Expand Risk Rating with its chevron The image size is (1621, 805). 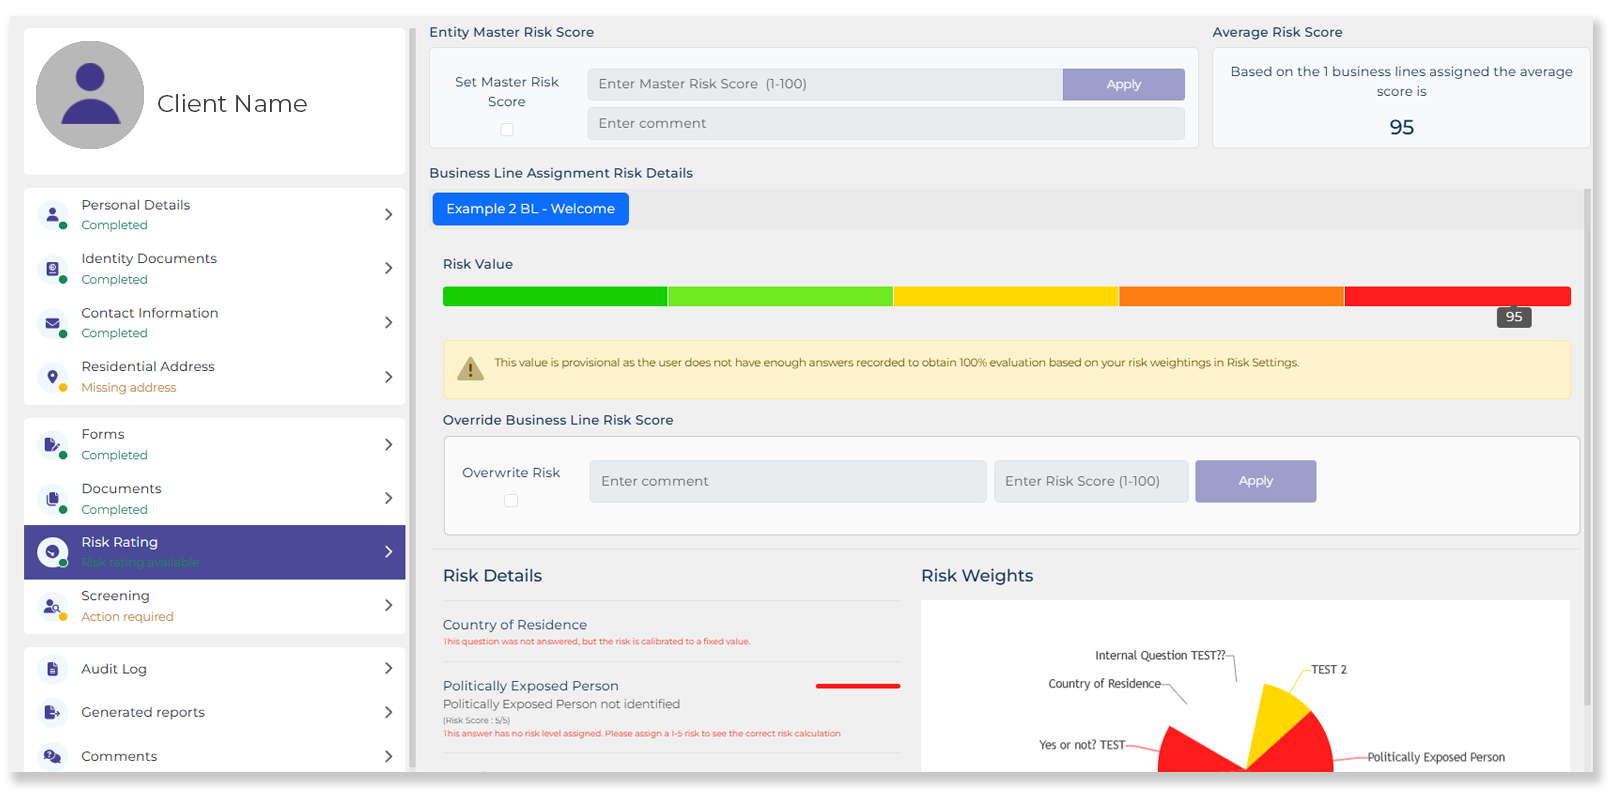point(388,552)
